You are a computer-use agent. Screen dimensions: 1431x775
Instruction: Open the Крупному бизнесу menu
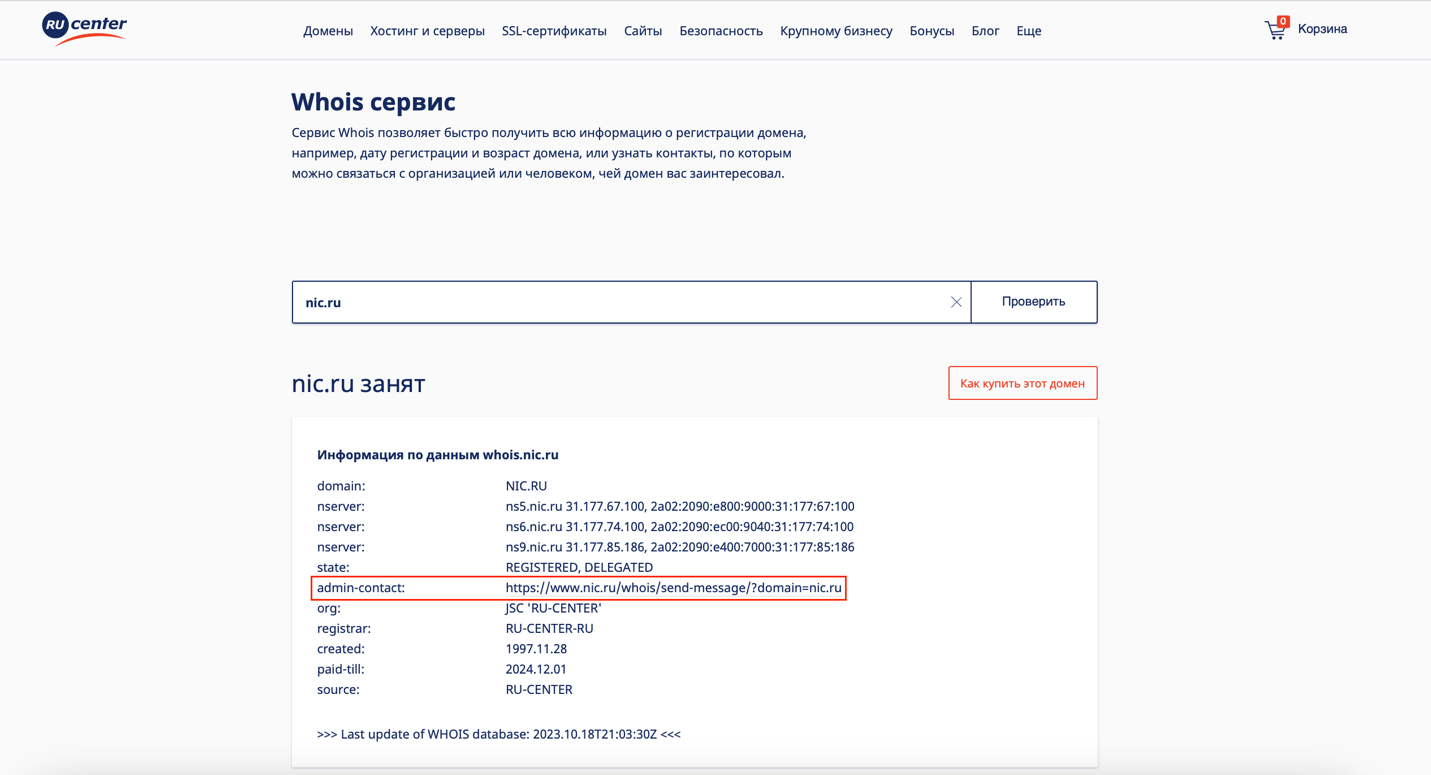[836, 31]
